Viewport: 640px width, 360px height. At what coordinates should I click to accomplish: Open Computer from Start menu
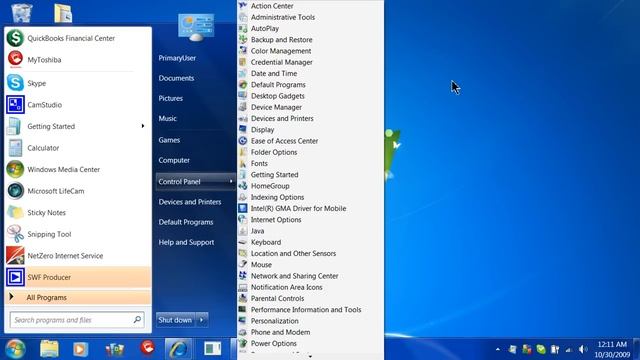pyautogui.click(x=174, y=160)
